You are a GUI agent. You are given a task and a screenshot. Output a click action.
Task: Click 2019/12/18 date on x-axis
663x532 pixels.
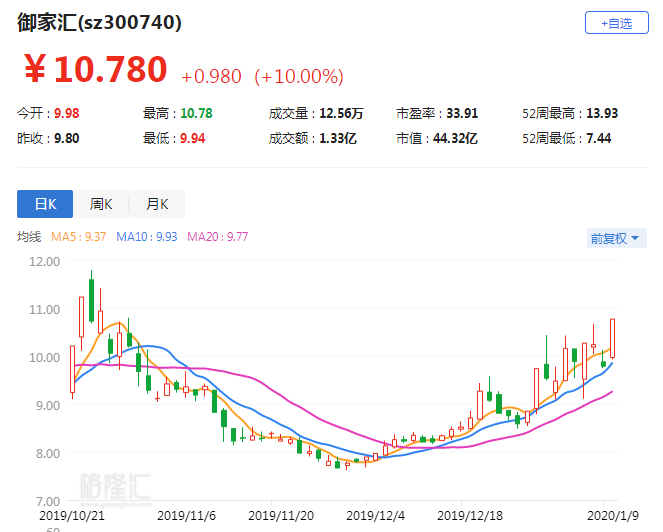click(470, 516)
